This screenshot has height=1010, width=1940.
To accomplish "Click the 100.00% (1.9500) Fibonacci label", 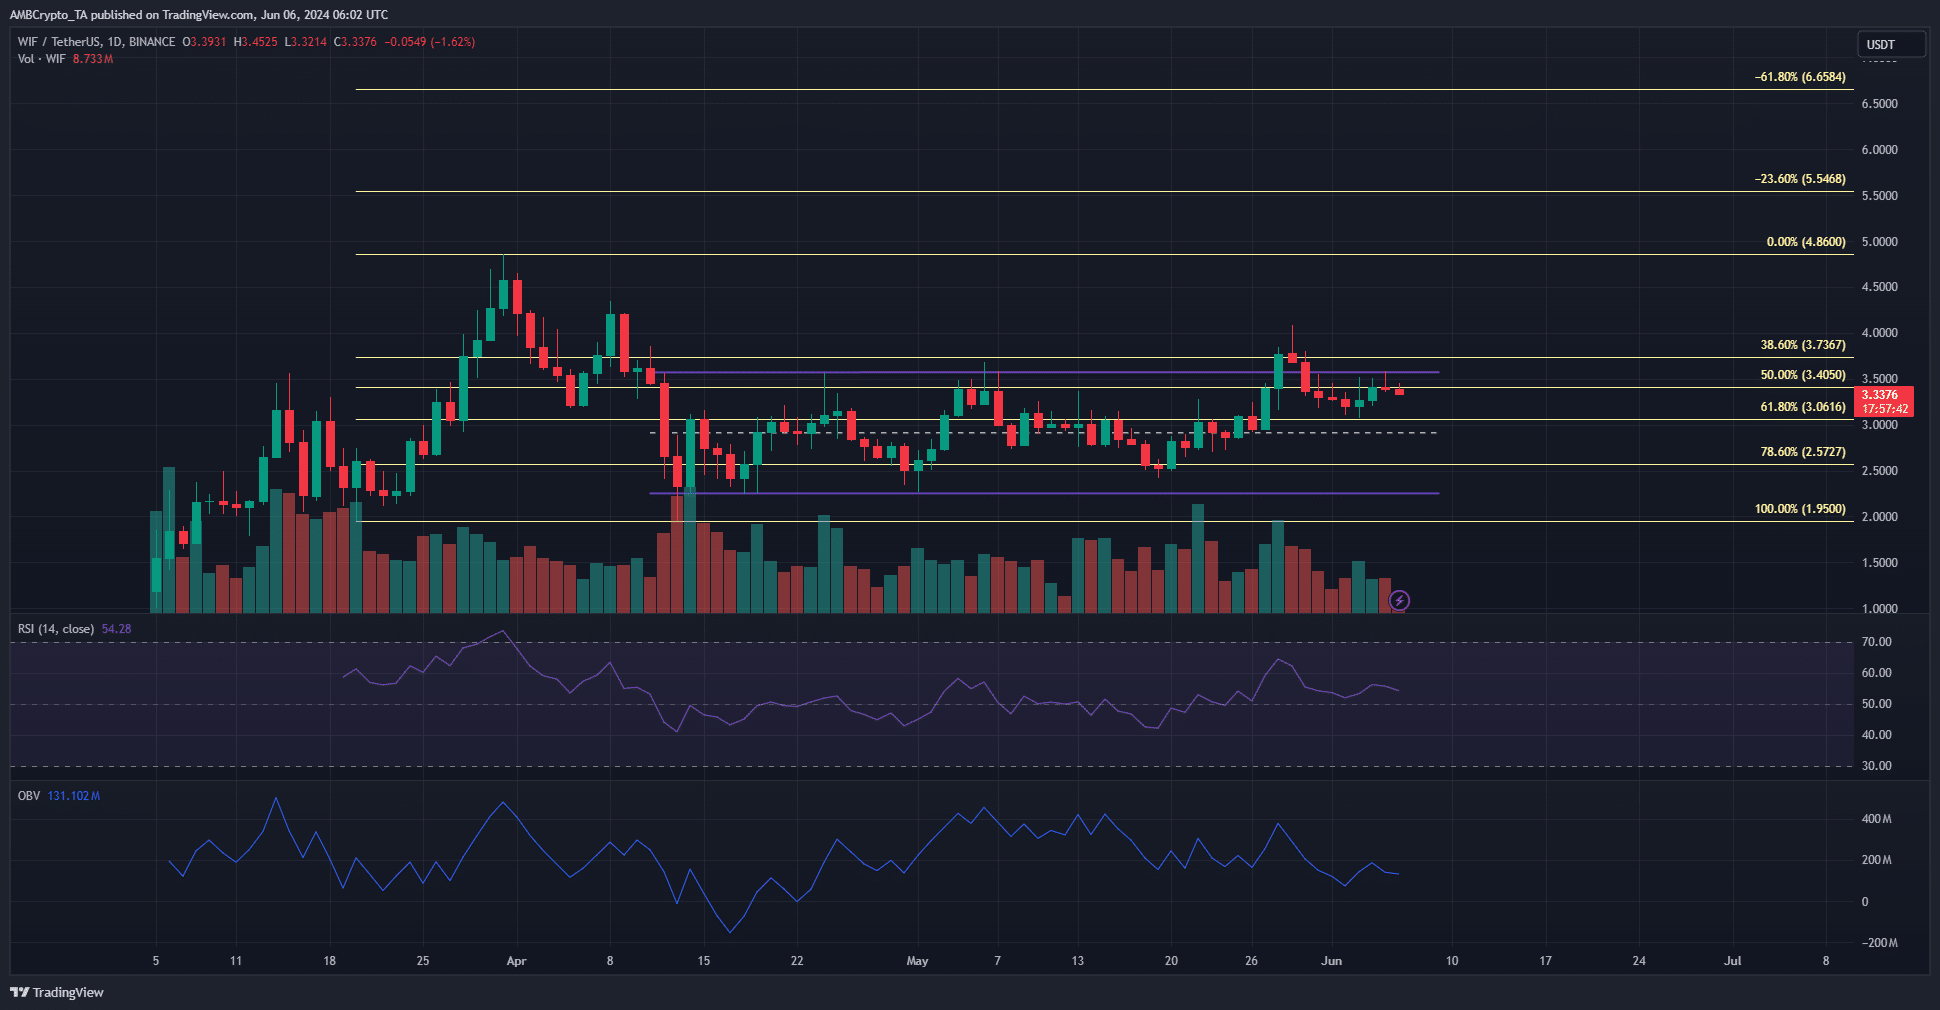I will point(1800,509).
